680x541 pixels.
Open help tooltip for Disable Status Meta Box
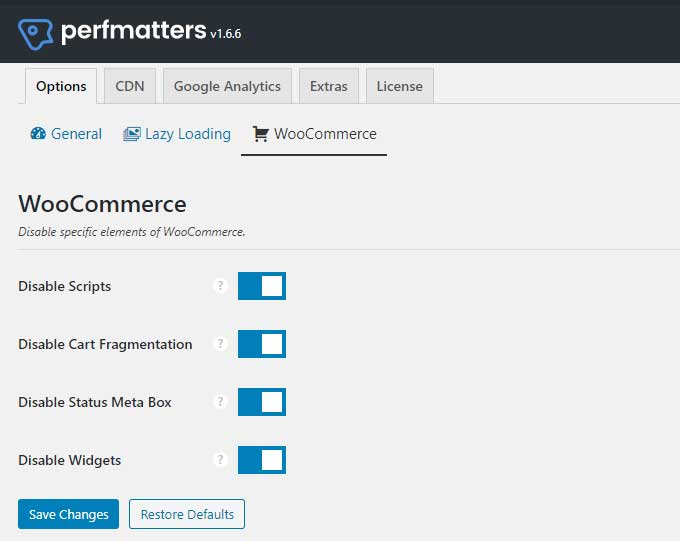(220, 402)
